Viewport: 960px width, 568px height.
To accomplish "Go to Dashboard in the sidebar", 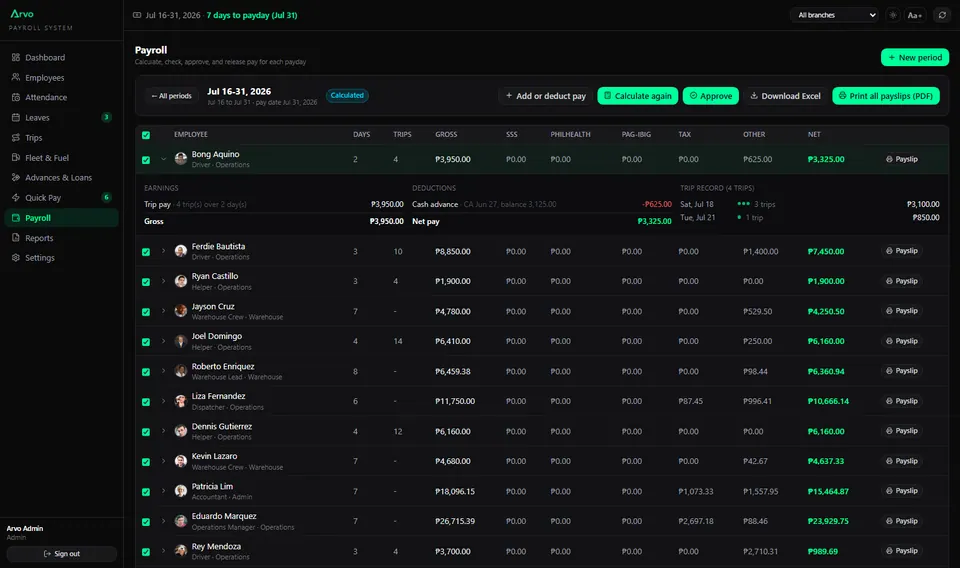I will (x=61, y=58).
